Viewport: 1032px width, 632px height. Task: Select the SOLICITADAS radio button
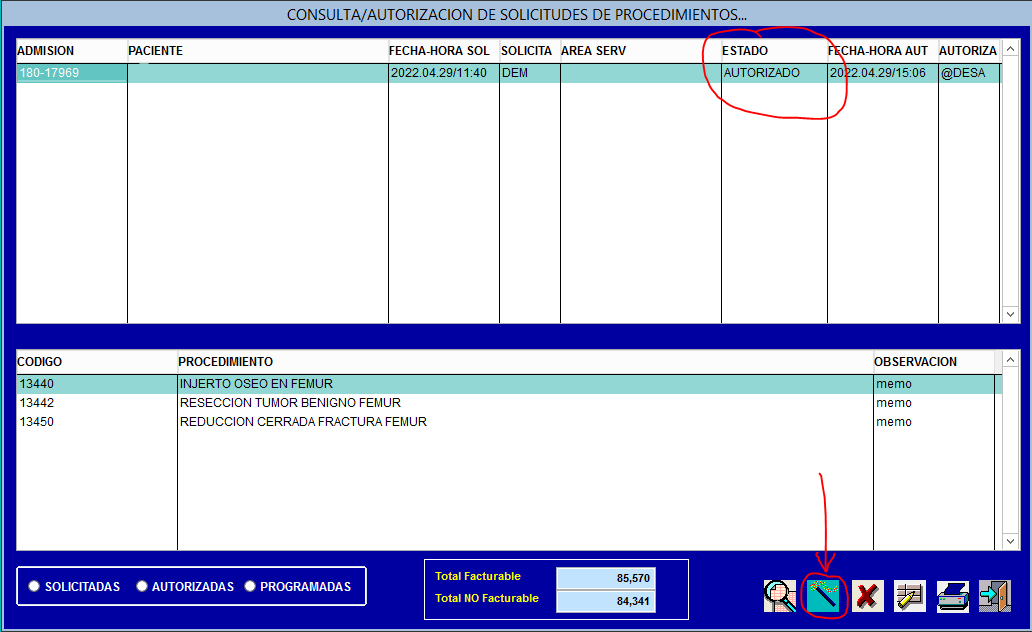(x=34, y=586)
